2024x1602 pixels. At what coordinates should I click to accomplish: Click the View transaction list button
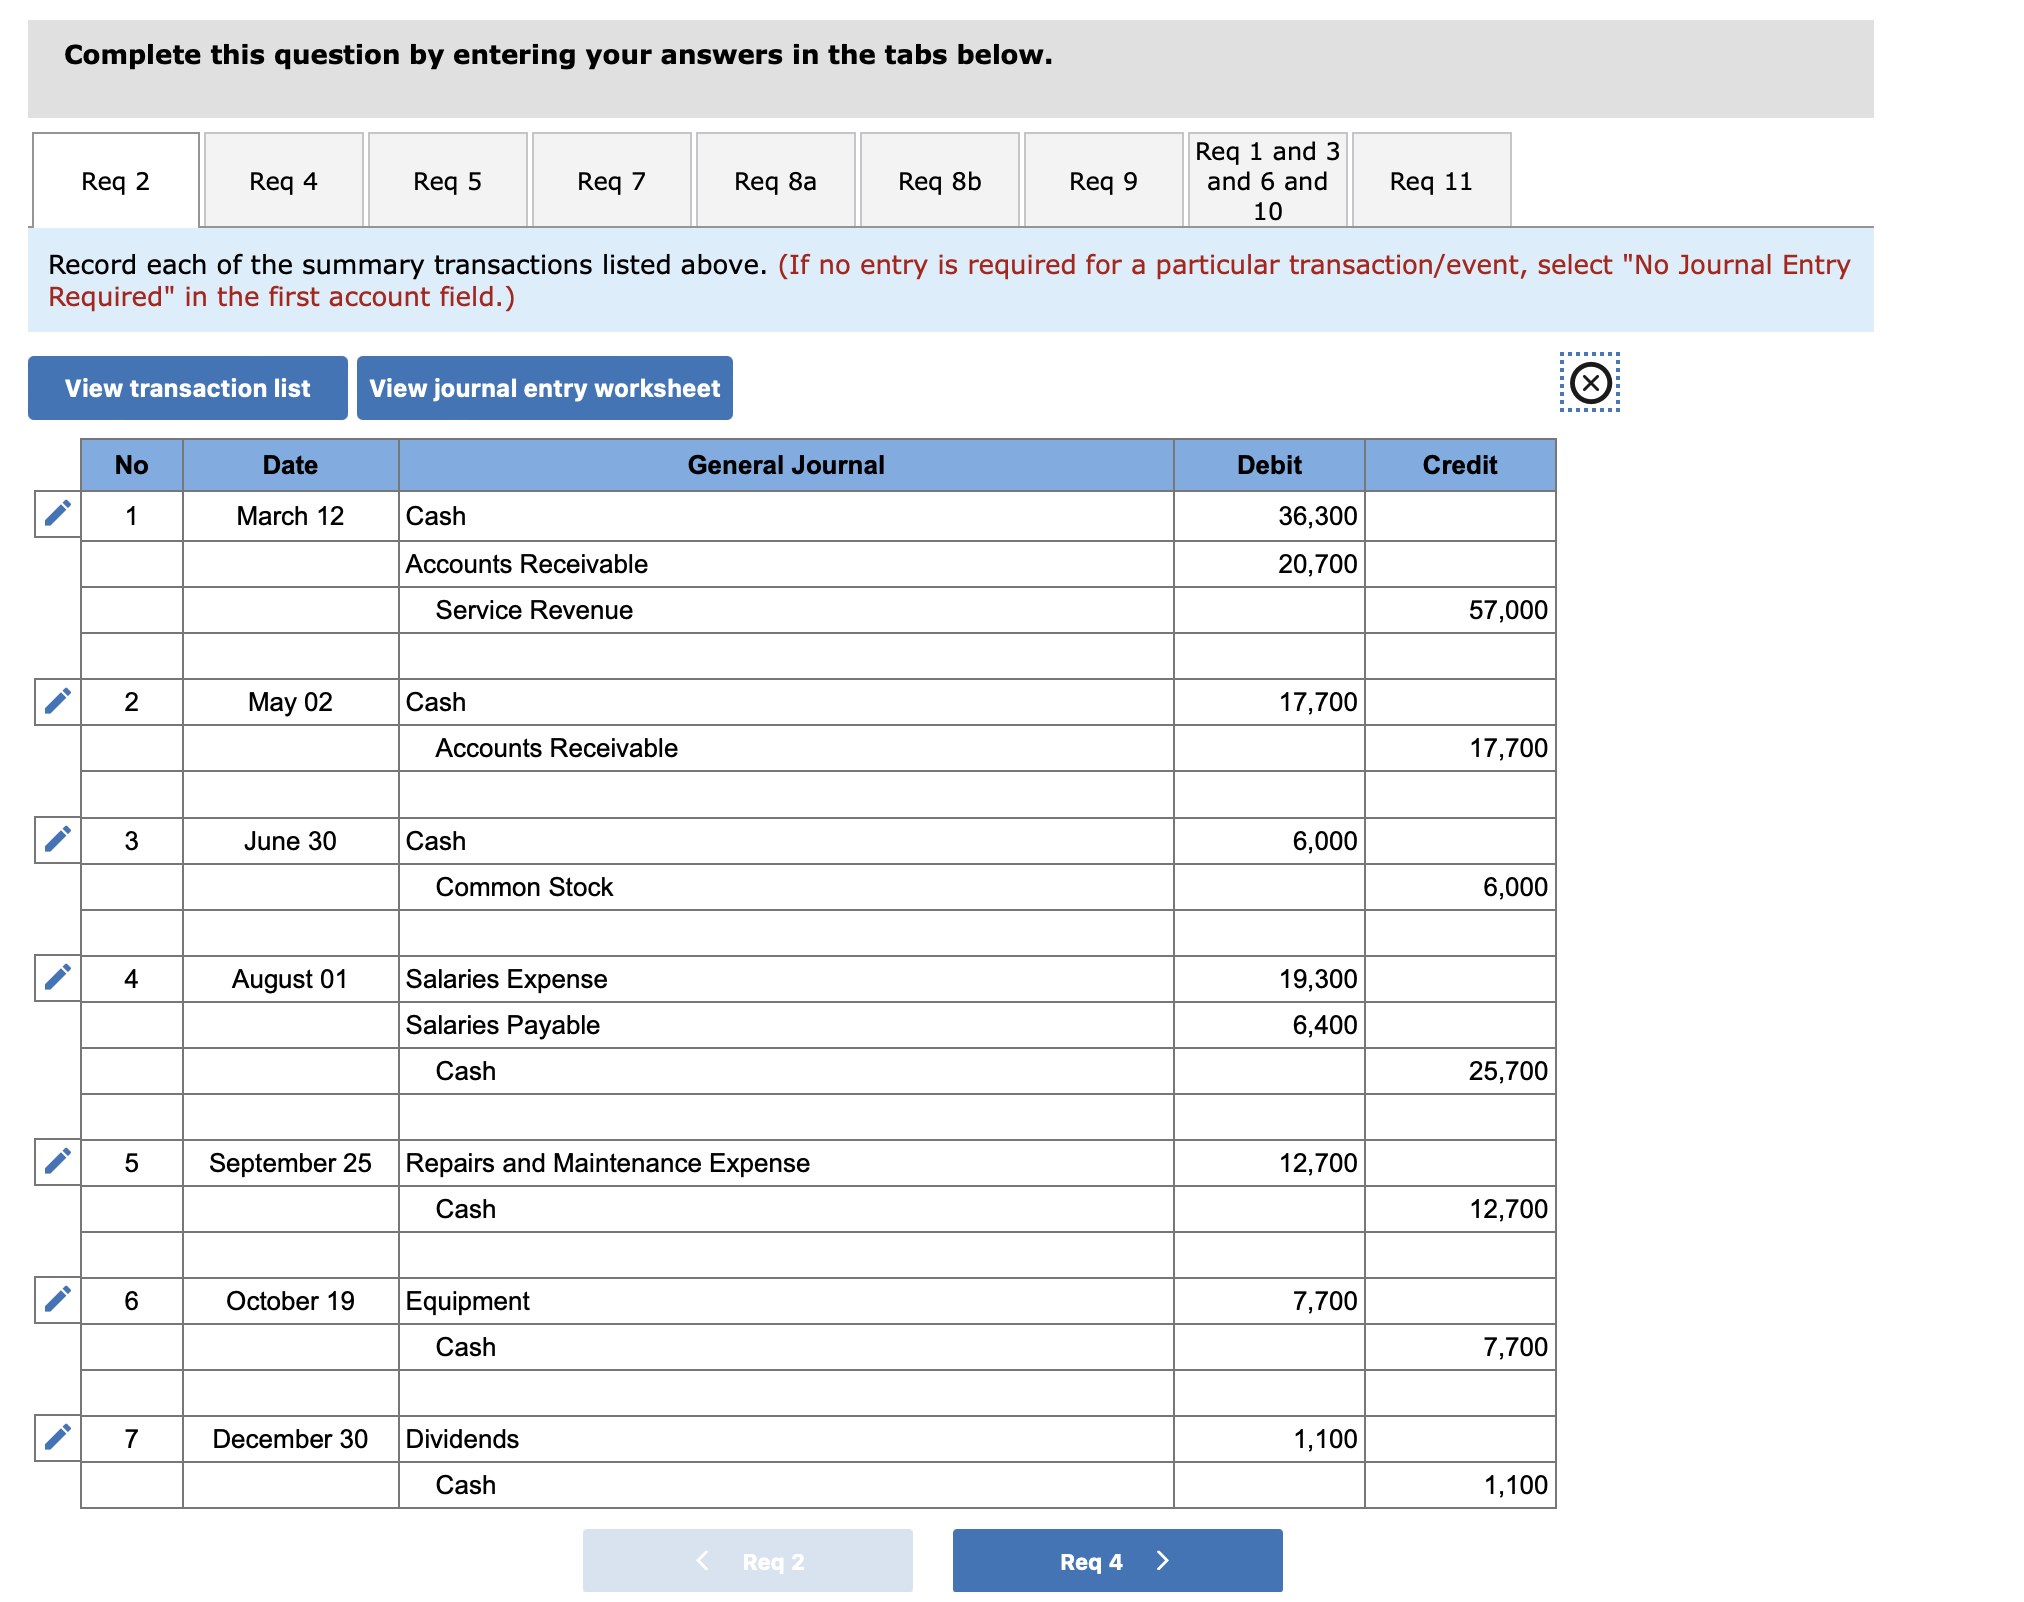tap(187, 388)
